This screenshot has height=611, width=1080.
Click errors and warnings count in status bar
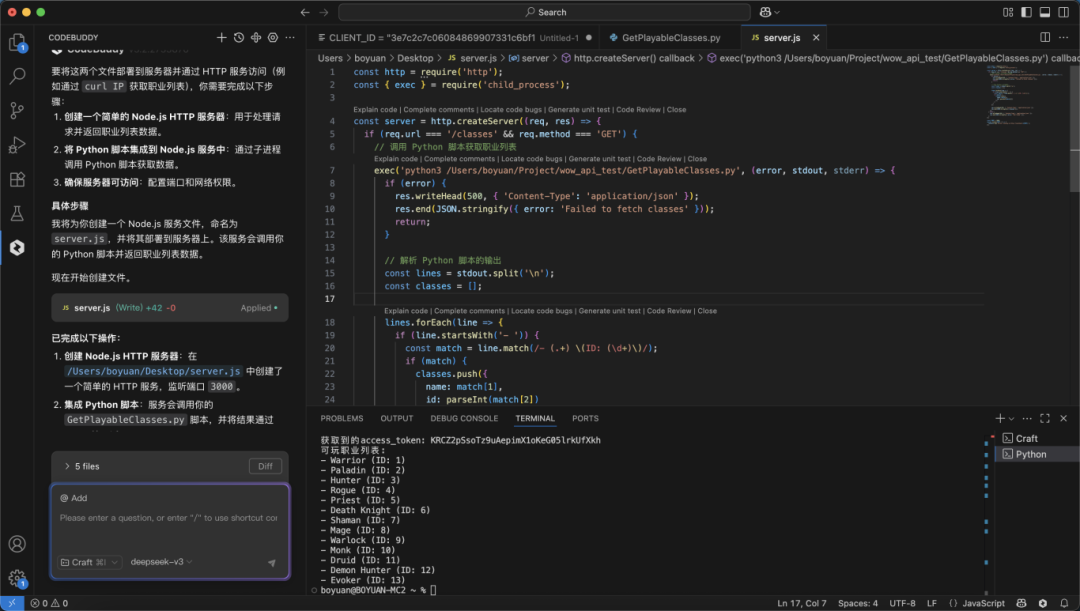pos(49,603)
